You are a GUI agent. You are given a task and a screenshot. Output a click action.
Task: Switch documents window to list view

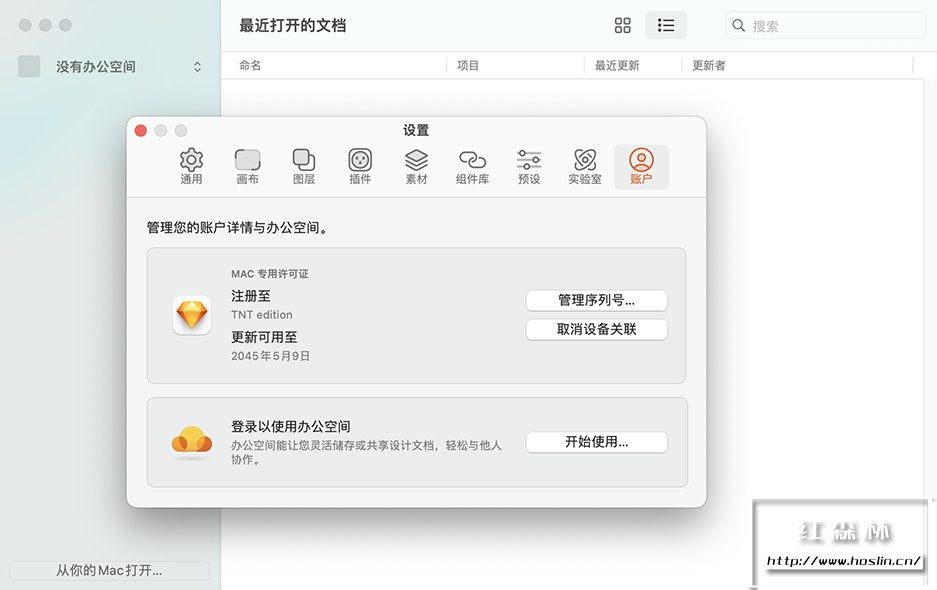pos(666,25)
